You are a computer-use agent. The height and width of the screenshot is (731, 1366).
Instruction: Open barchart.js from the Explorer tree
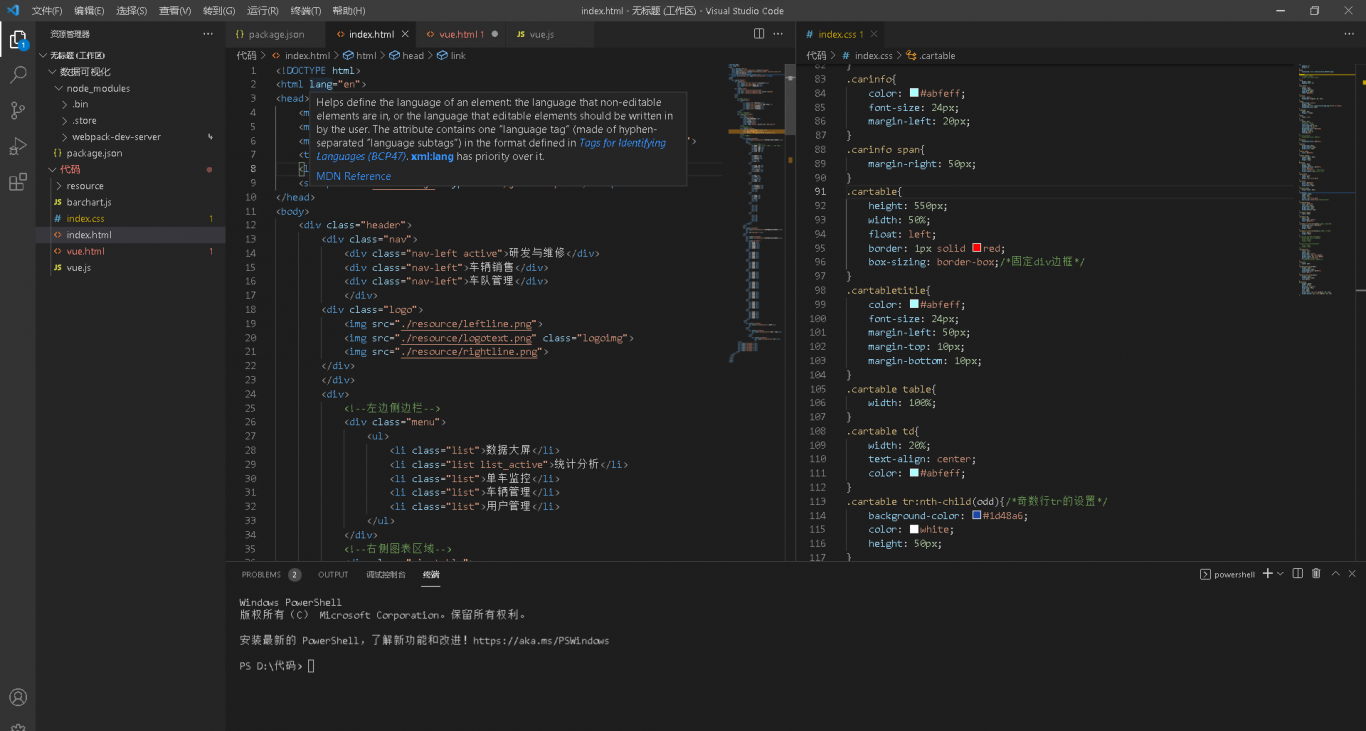[x=130, y=202]
